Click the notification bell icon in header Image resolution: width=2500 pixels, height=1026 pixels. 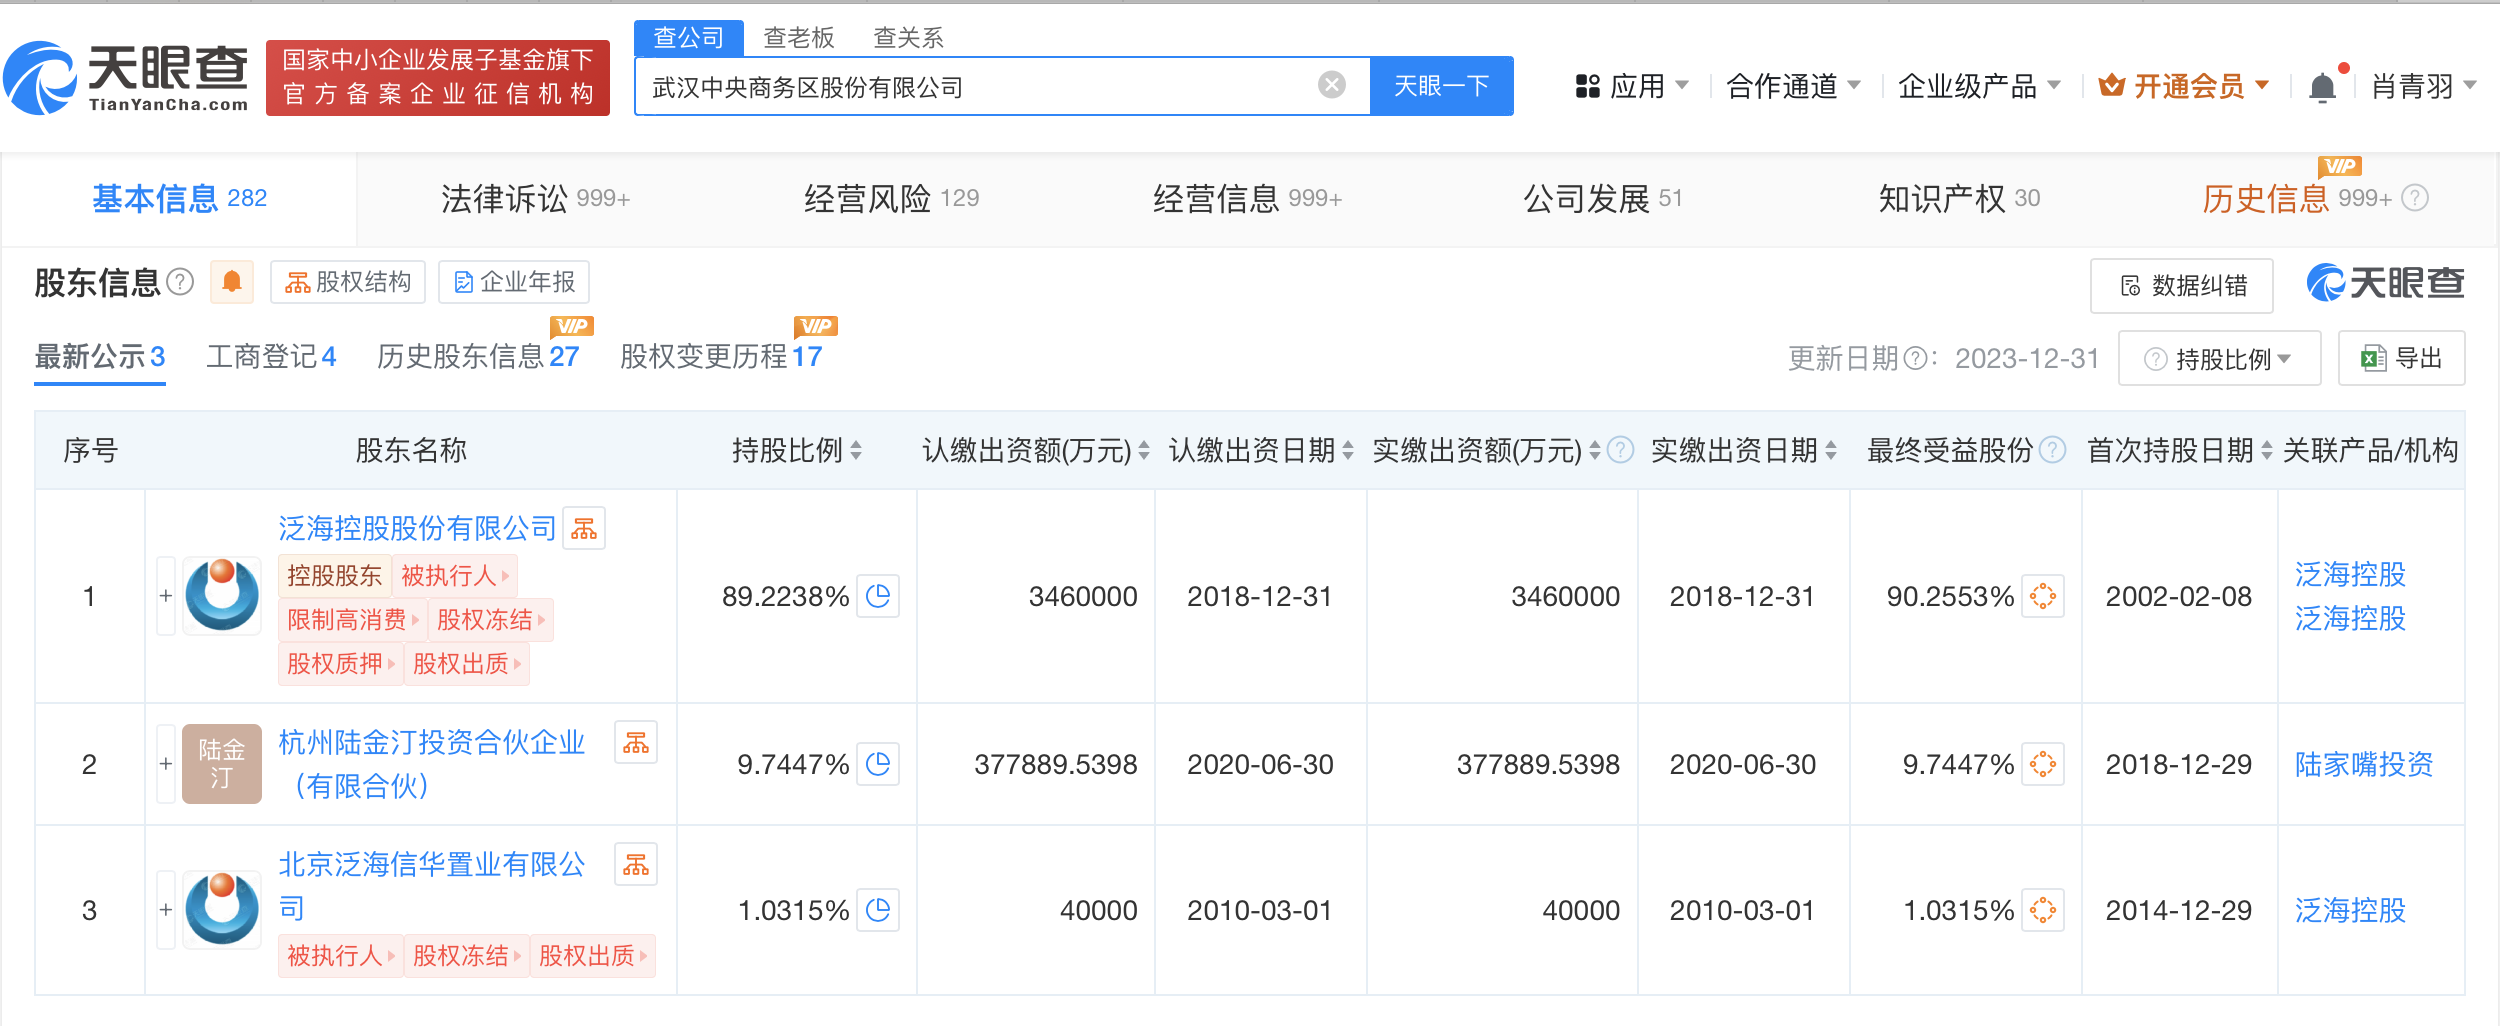tap(2322, 88)
